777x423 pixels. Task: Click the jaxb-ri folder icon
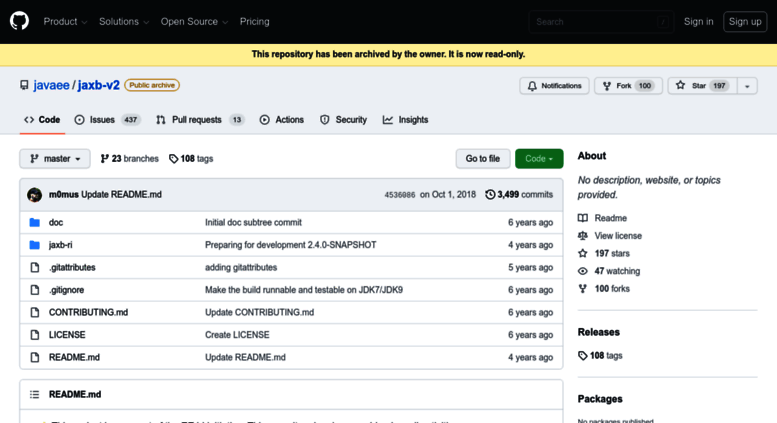click(35, 245)
